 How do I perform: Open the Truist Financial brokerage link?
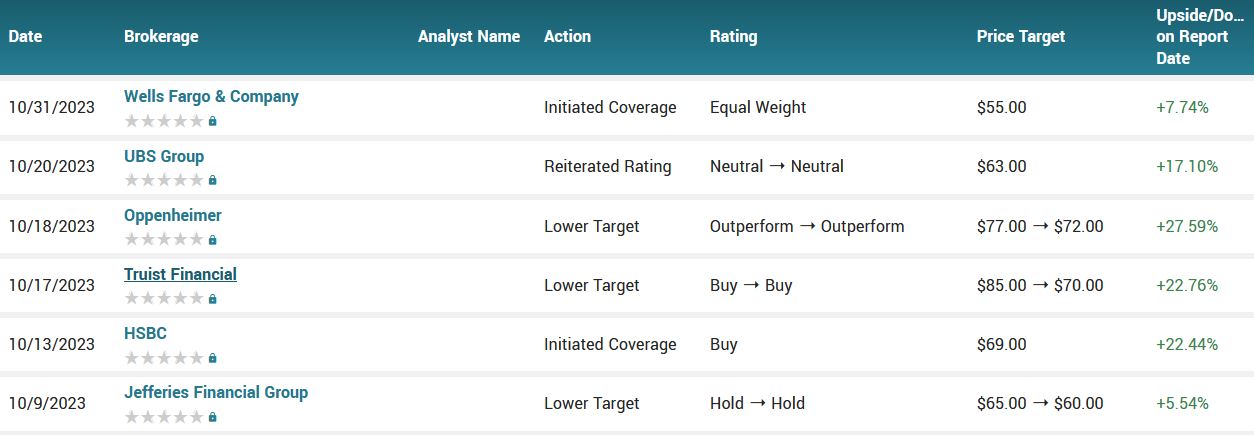pos(180,274)
